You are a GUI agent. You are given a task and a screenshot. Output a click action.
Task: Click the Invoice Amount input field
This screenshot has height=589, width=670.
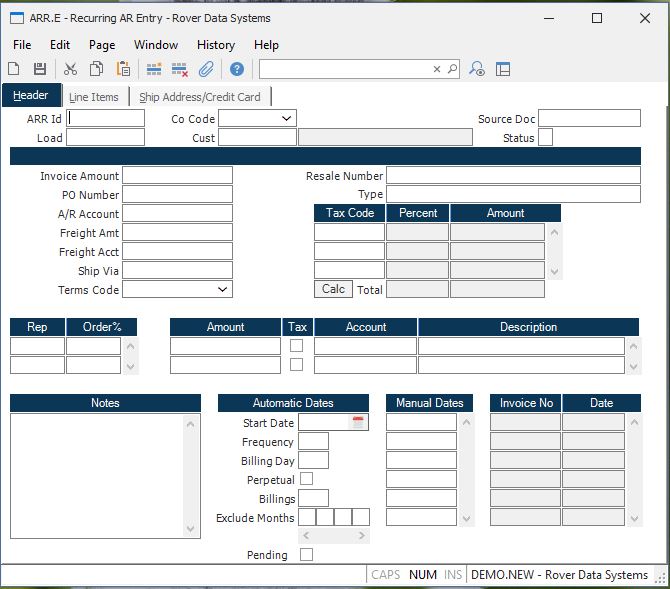click(x=177, y=176)
